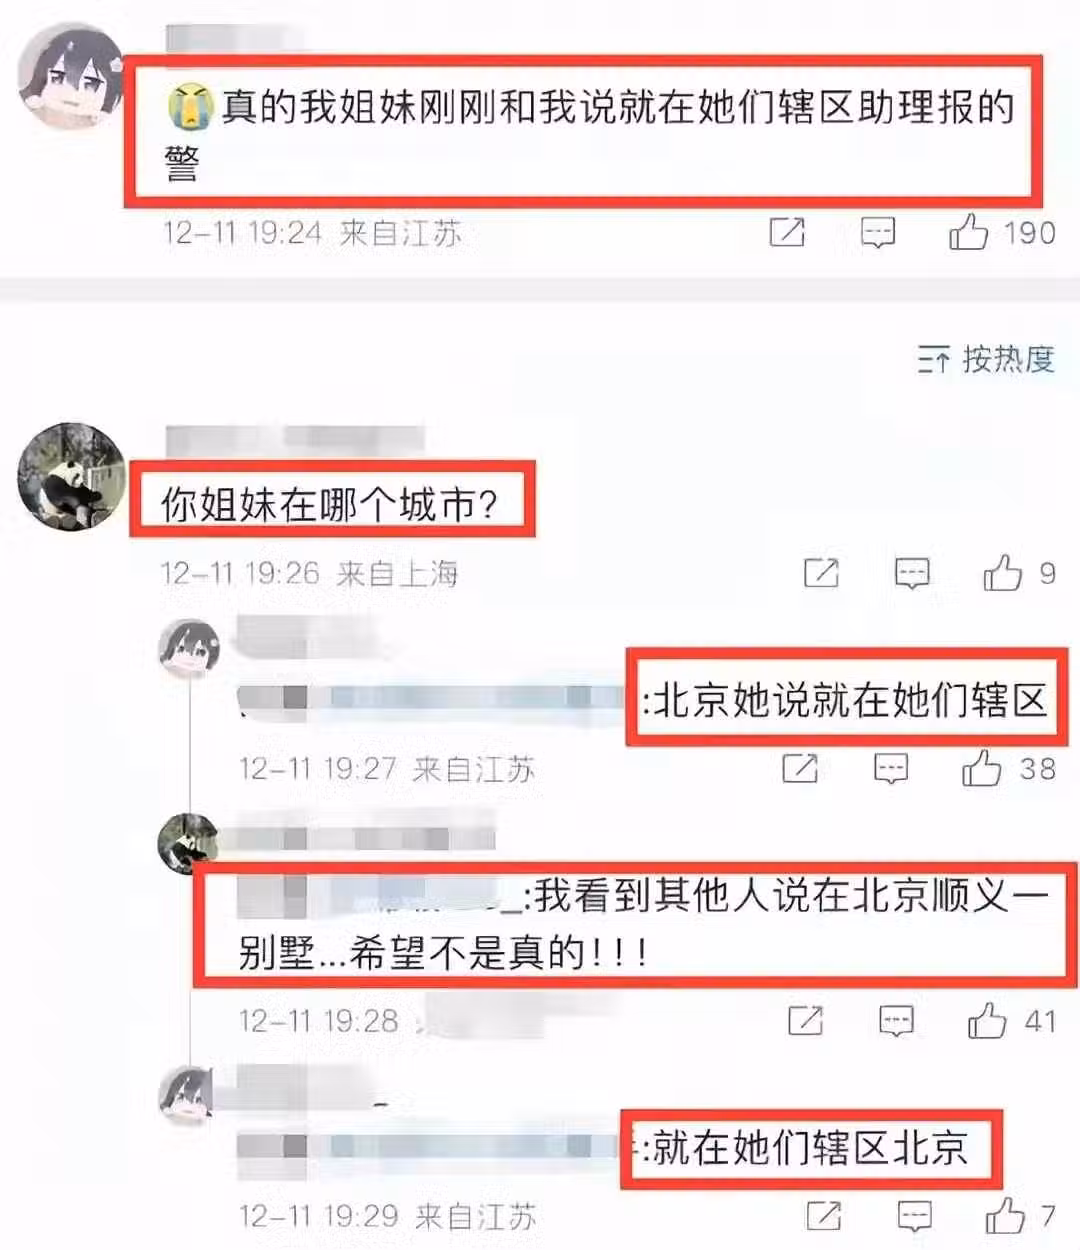Open the reply 北京她说就在她们辖区
This screenshot has width=1080, height=1250.
(848, 700)
